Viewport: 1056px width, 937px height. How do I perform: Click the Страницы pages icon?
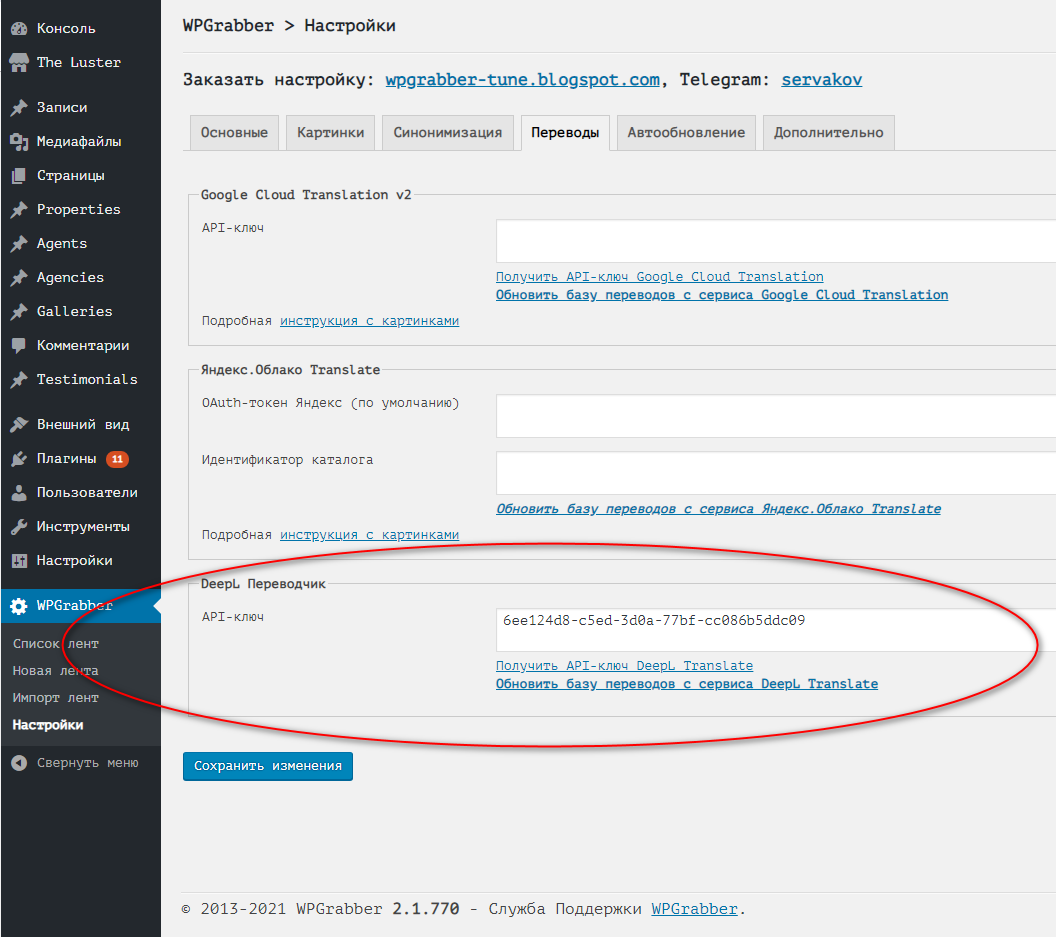coord(19,176)
